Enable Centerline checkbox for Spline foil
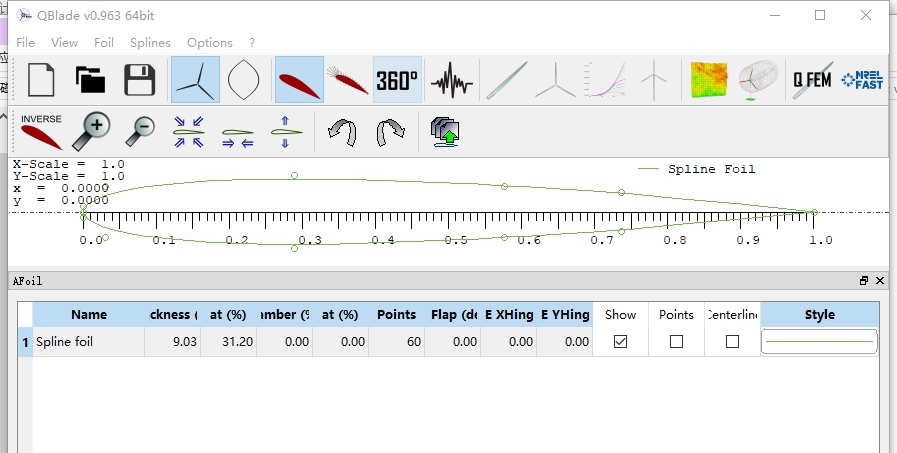 point(732,342)
